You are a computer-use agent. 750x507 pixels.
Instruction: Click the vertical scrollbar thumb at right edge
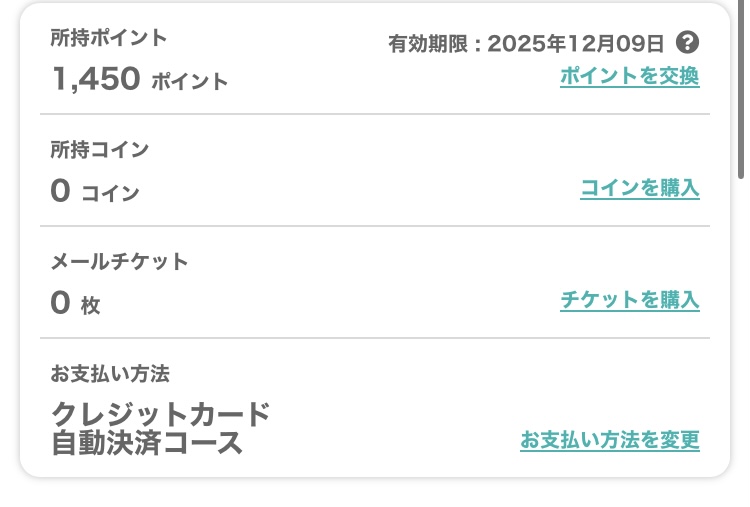coord(741,88)
